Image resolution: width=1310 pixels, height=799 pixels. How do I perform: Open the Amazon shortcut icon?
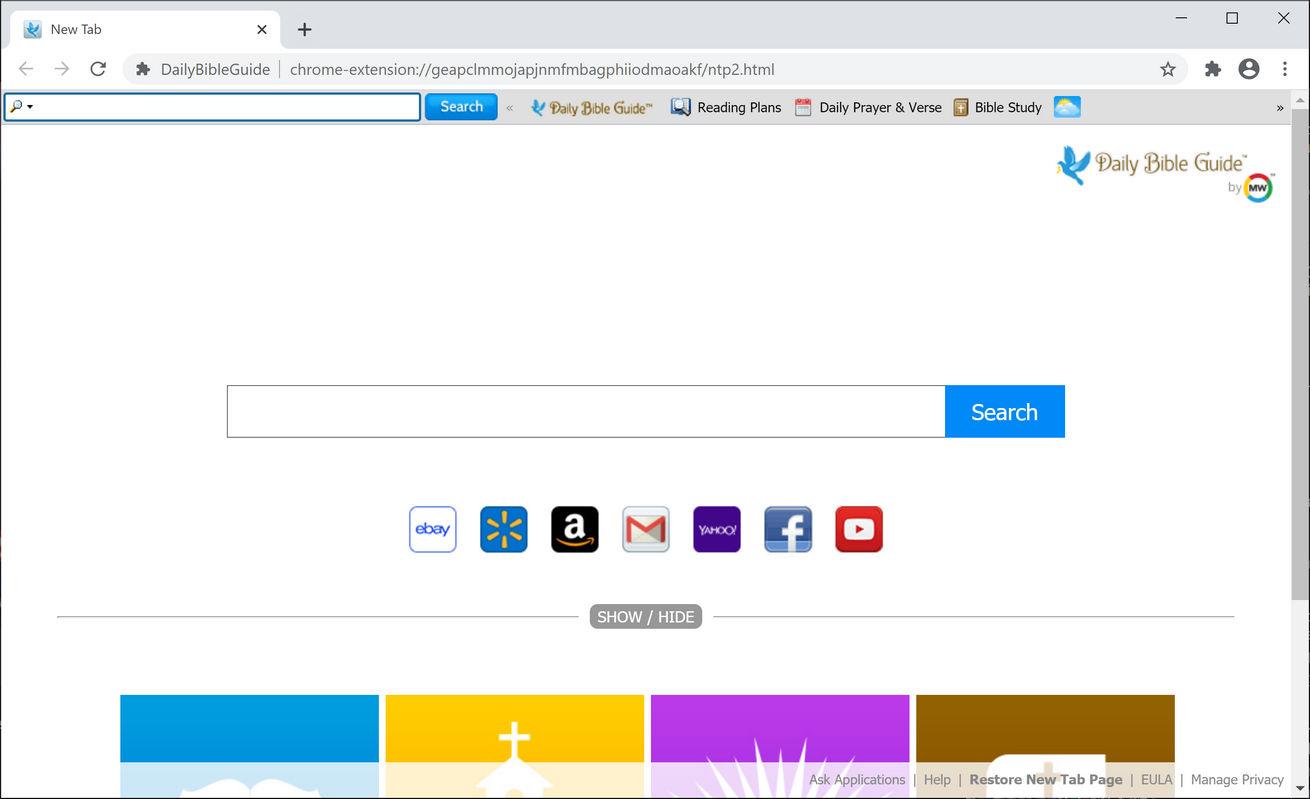(575, 529)
